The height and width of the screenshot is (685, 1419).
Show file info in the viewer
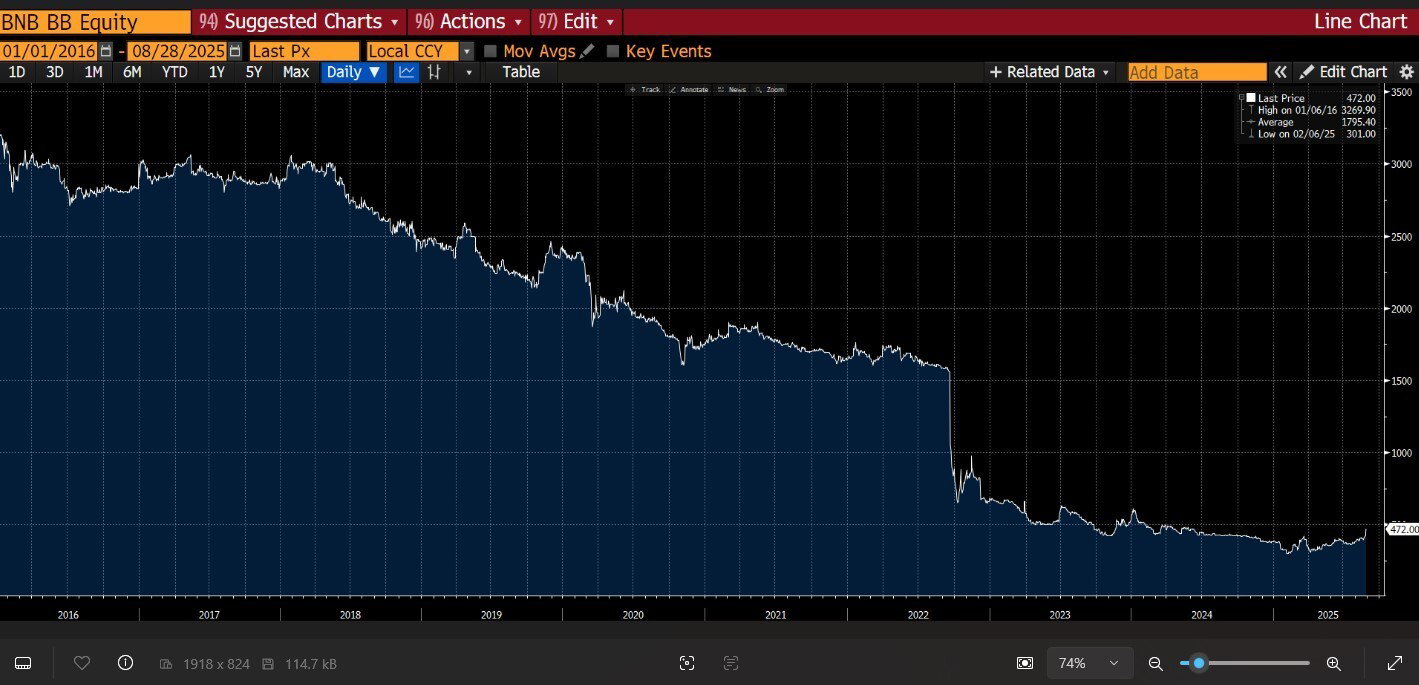click(x=125, y=663)
